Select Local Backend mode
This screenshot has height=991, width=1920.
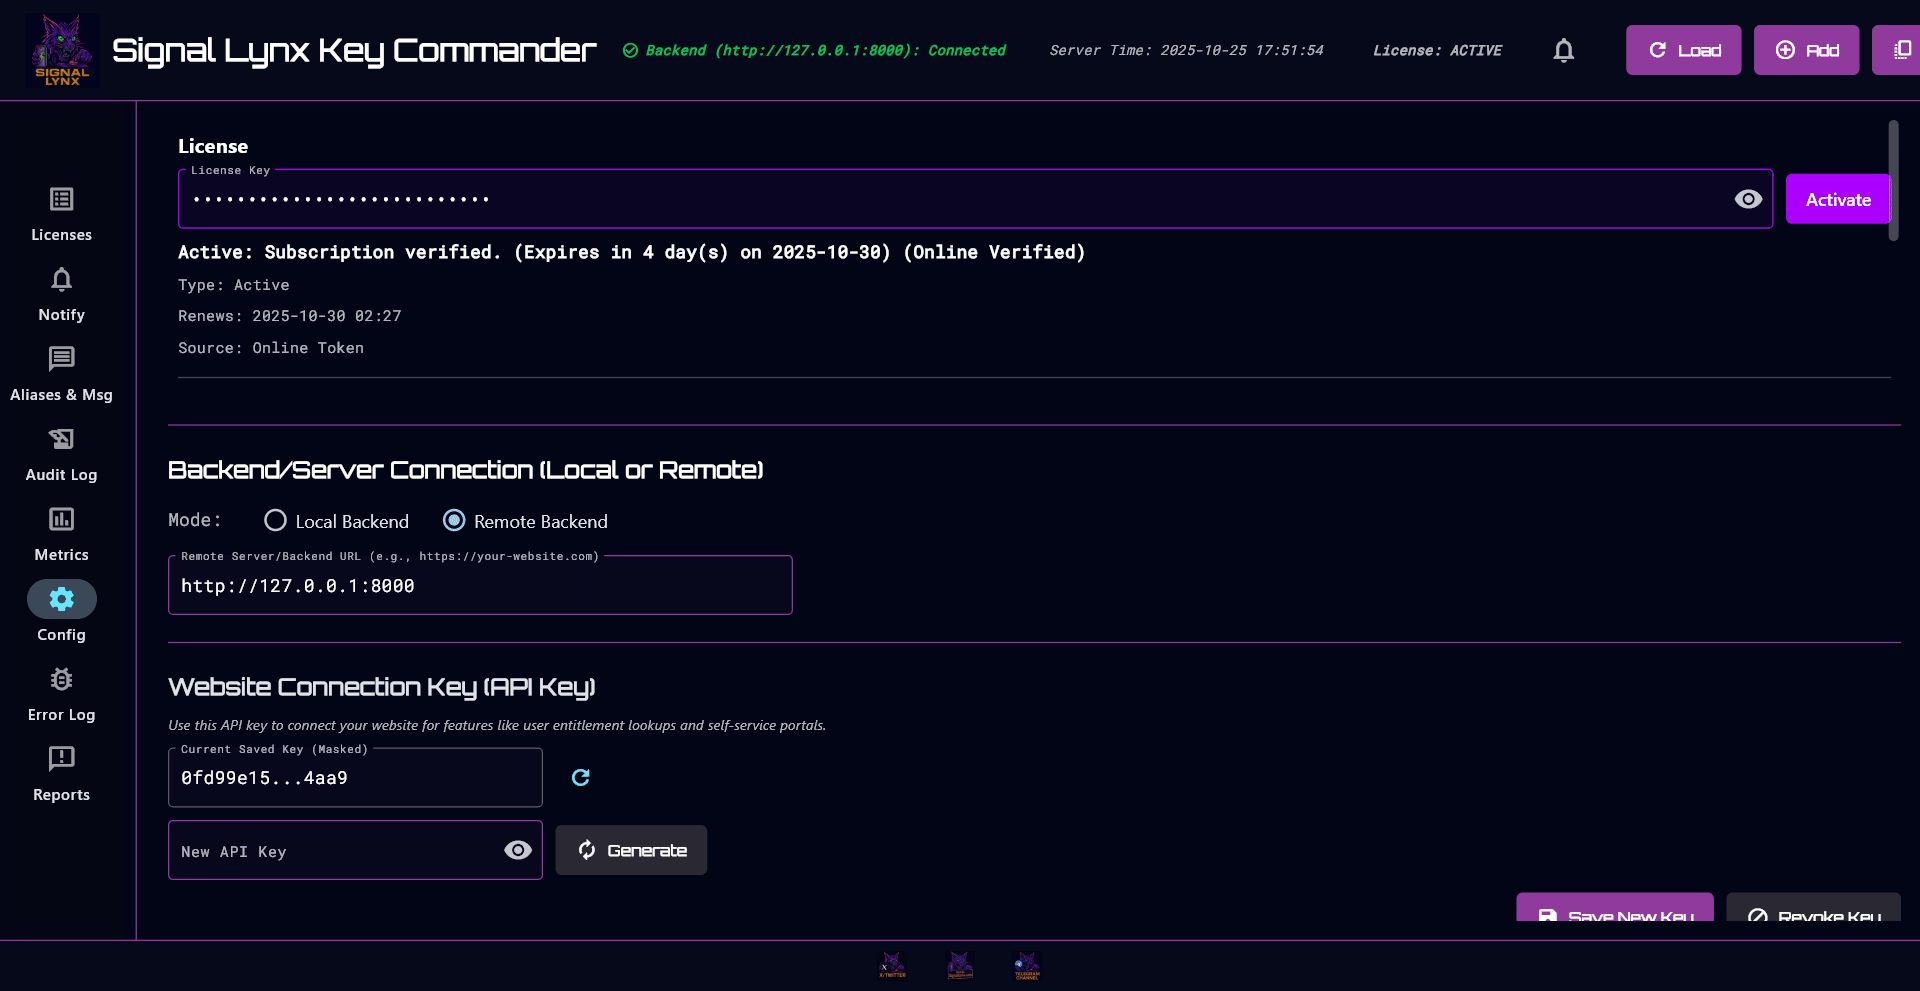(x=275, y=520)
